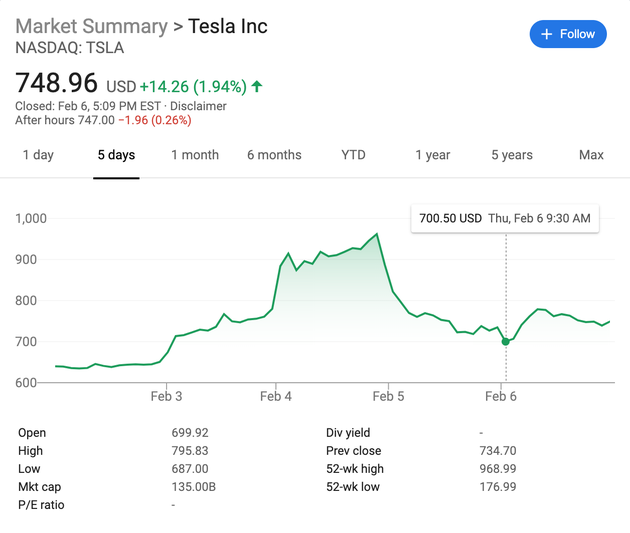Show the 1 year chart range
The image size is (630, 533).
433,155
